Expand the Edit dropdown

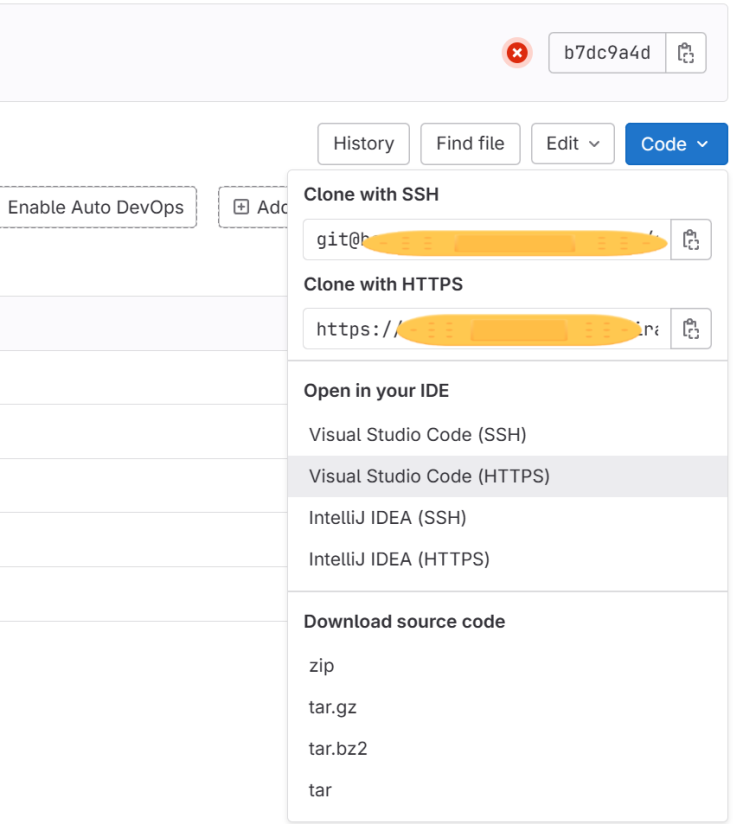click(573, 144)
